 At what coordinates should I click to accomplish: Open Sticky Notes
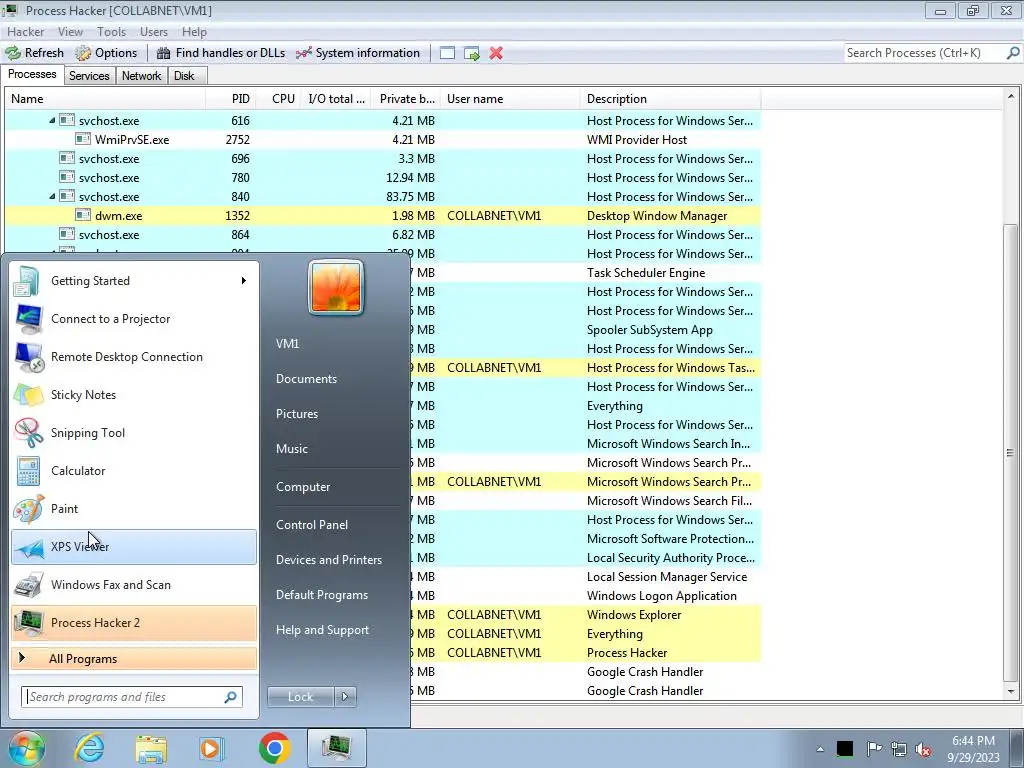click(134, 394)
